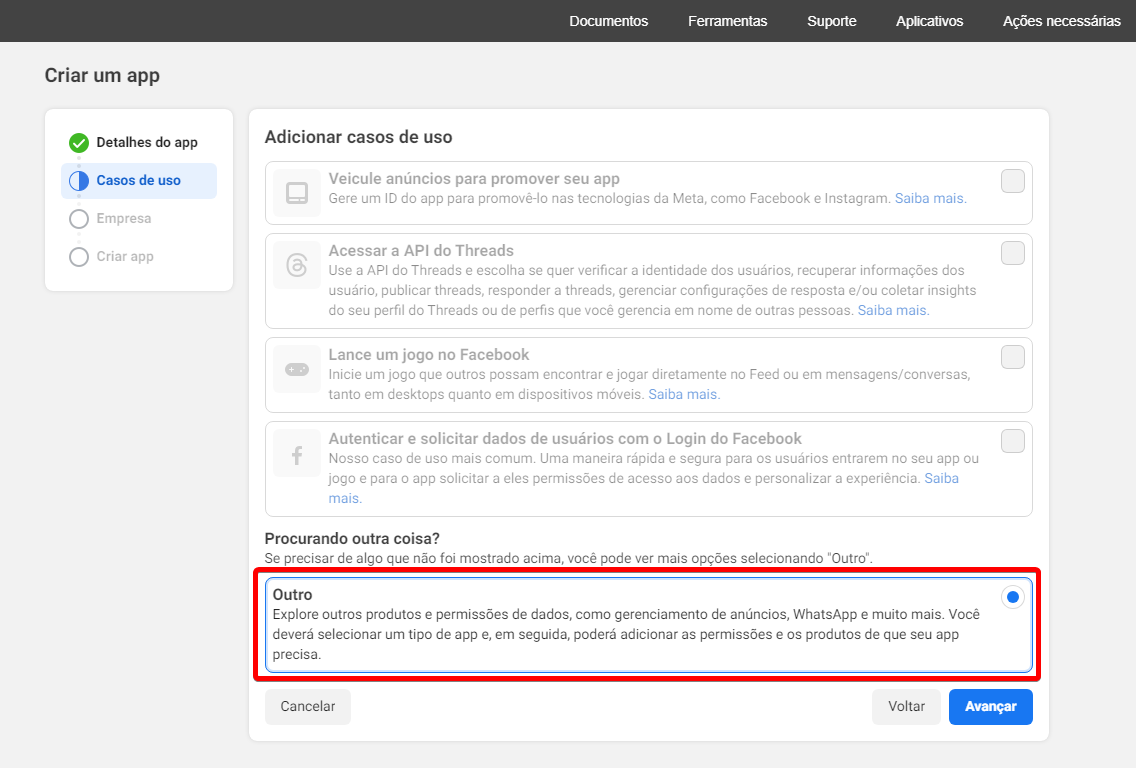Go to the Detalhes do app step
The image size is (1136, 768).
pyautogui.click(x=147, y=143)
